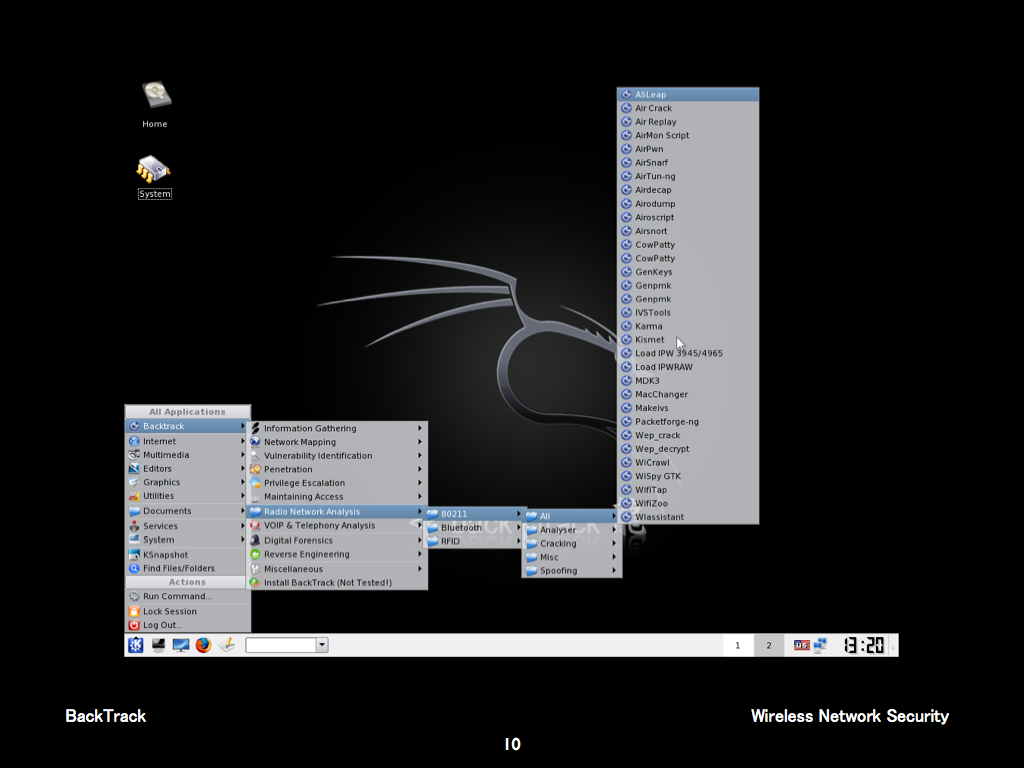Click the taskbar clock
This screenshot has height=768, width=1024.
point(863,645)
